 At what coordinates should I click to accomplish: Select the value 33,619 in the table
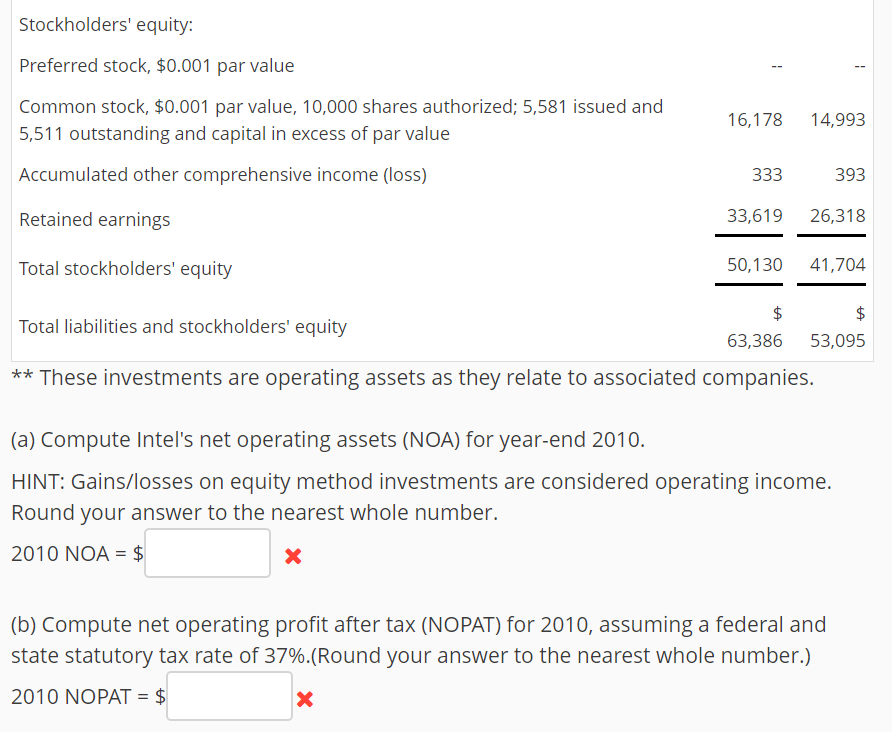755,215
